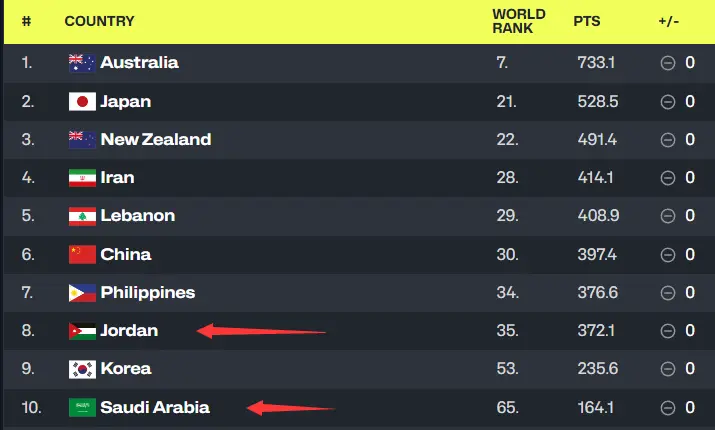Click the minus change icon for Australia
715x430 pixels.
[667, 63]
